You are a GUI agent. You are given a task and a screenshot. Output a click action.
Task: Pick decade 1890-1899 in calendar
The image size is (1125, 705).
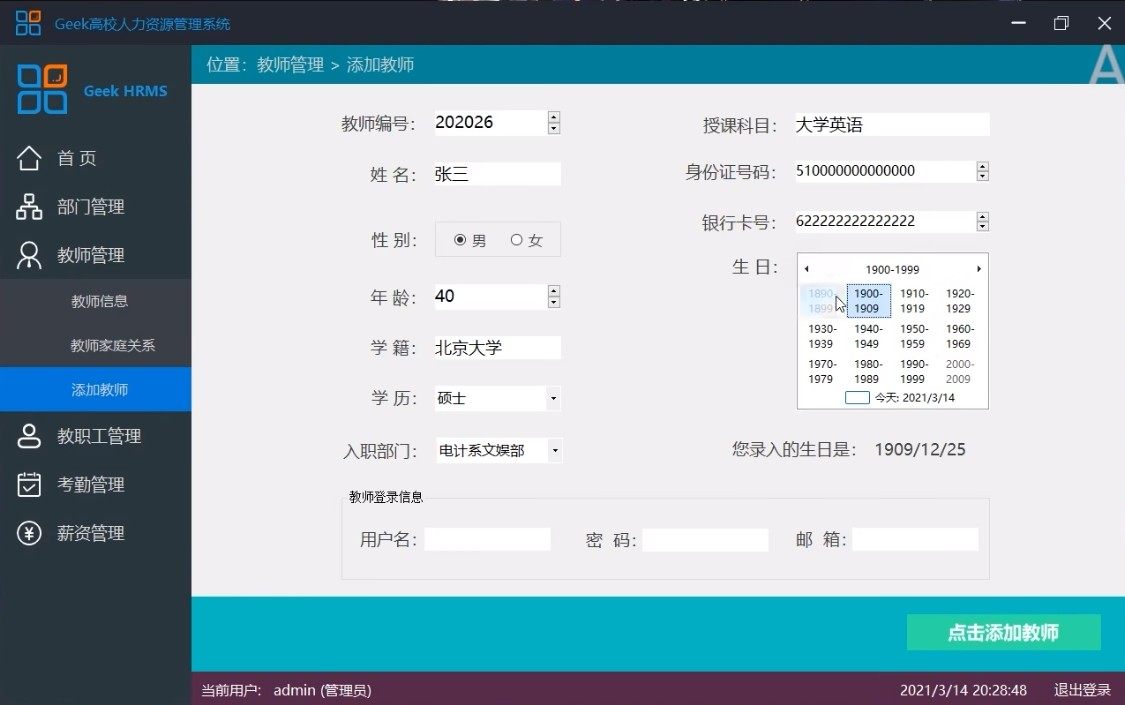822,301
